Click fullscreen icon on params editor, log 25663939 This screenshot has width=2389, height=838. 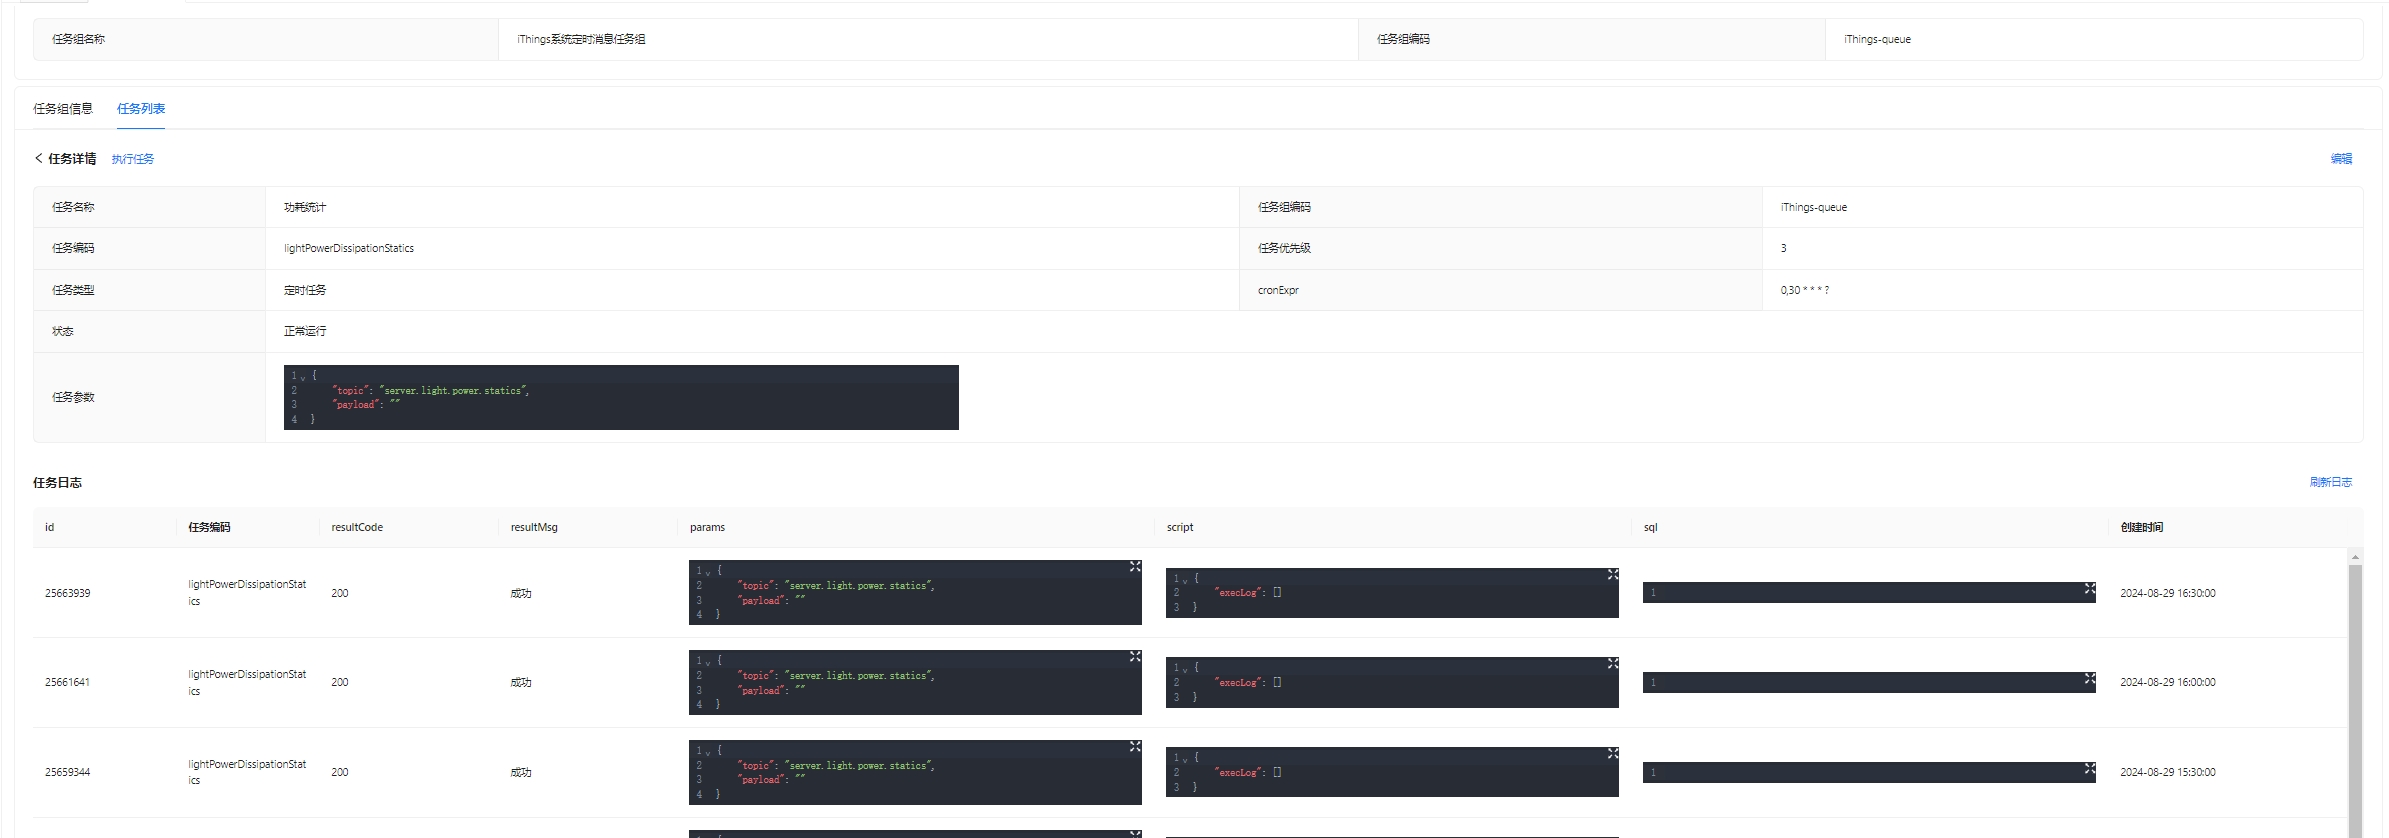1135,567
